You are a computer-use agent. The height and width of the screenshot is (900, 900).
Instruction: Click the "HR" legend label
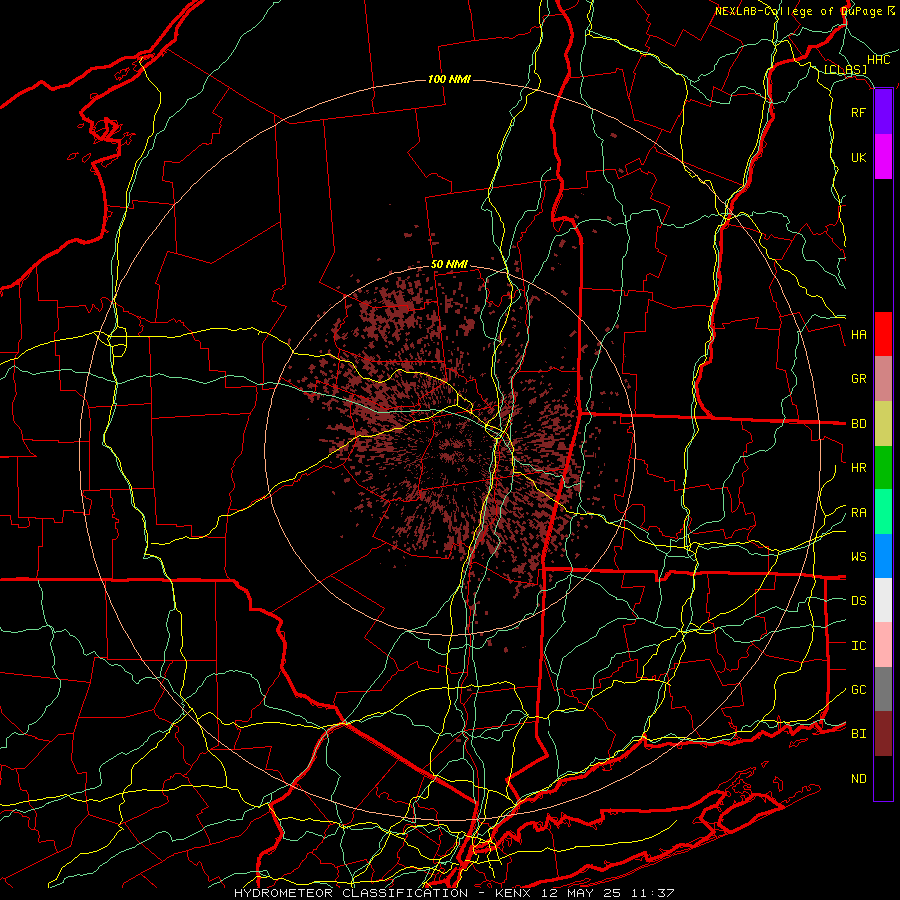858,468
